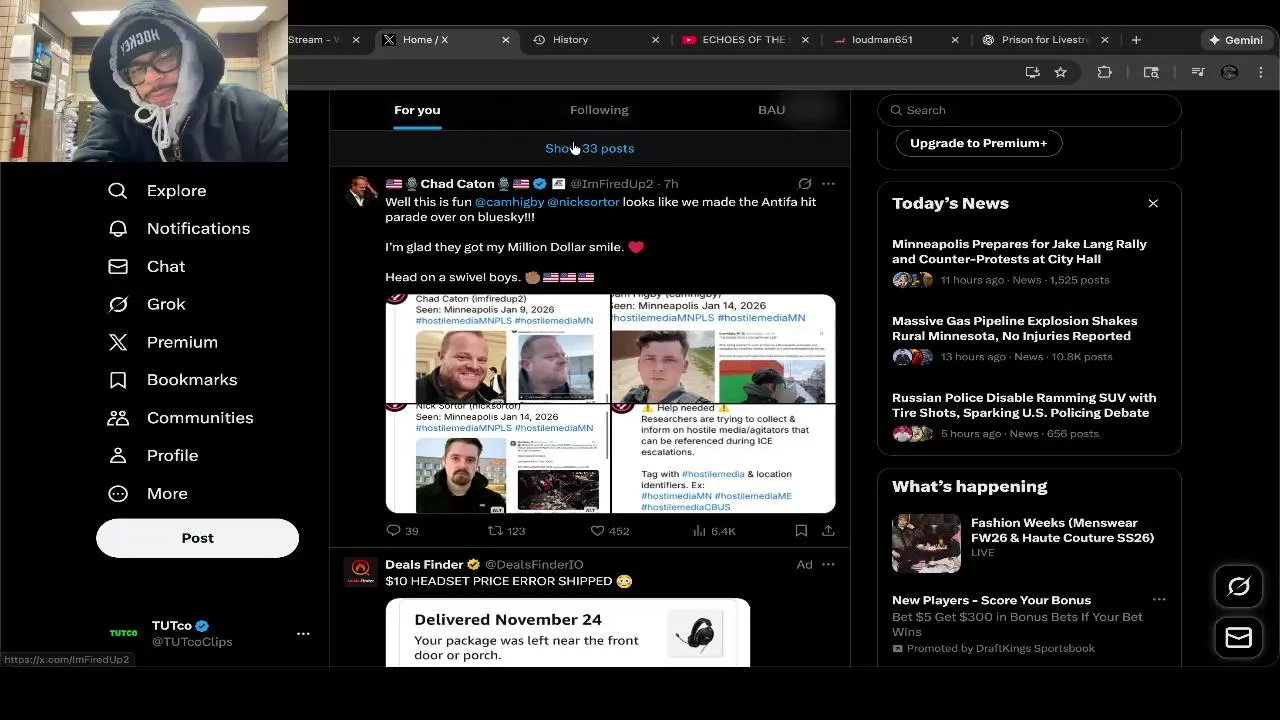Bookmark the Chad Caton post

pyautogui.click(x=801, y=531)
